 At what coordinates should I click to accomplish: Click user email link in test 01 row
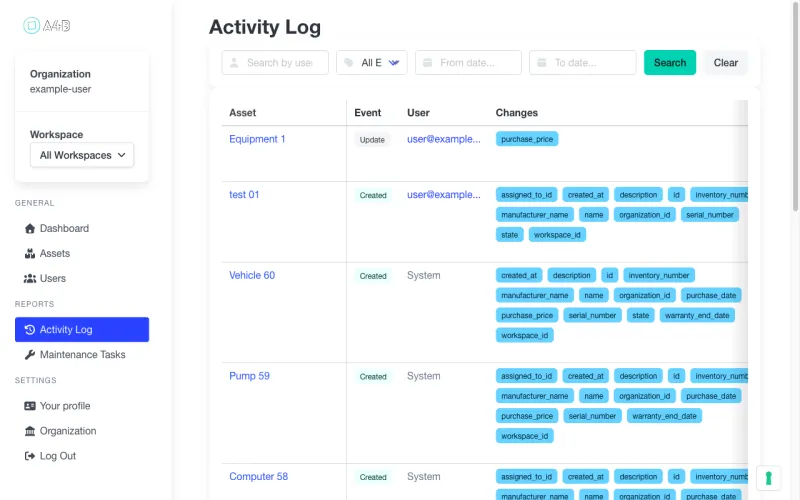coord(444,194)
